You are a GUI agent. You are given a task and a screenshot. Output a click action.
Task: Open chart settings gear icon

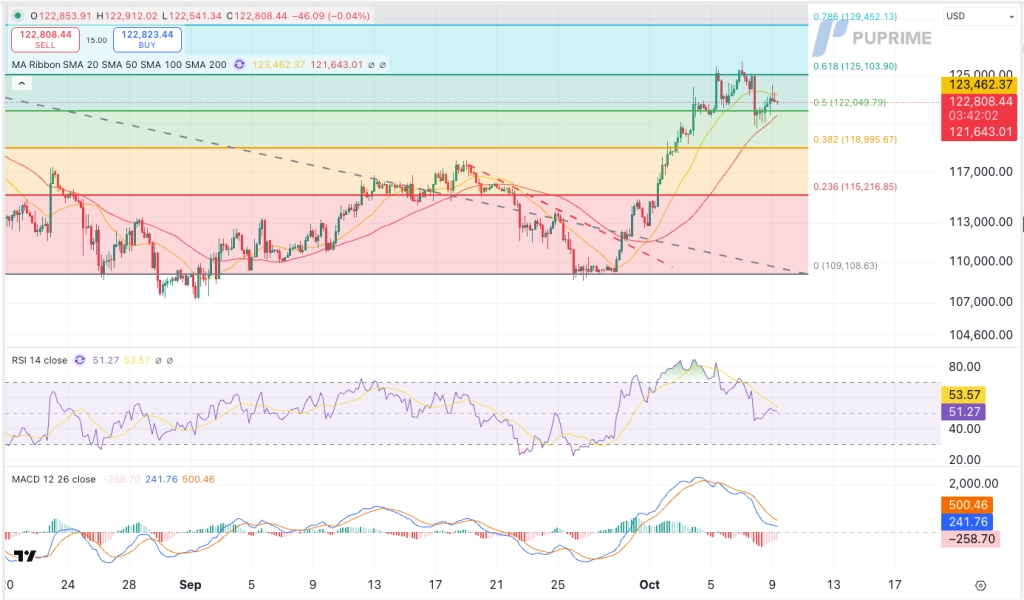point(980,586)
